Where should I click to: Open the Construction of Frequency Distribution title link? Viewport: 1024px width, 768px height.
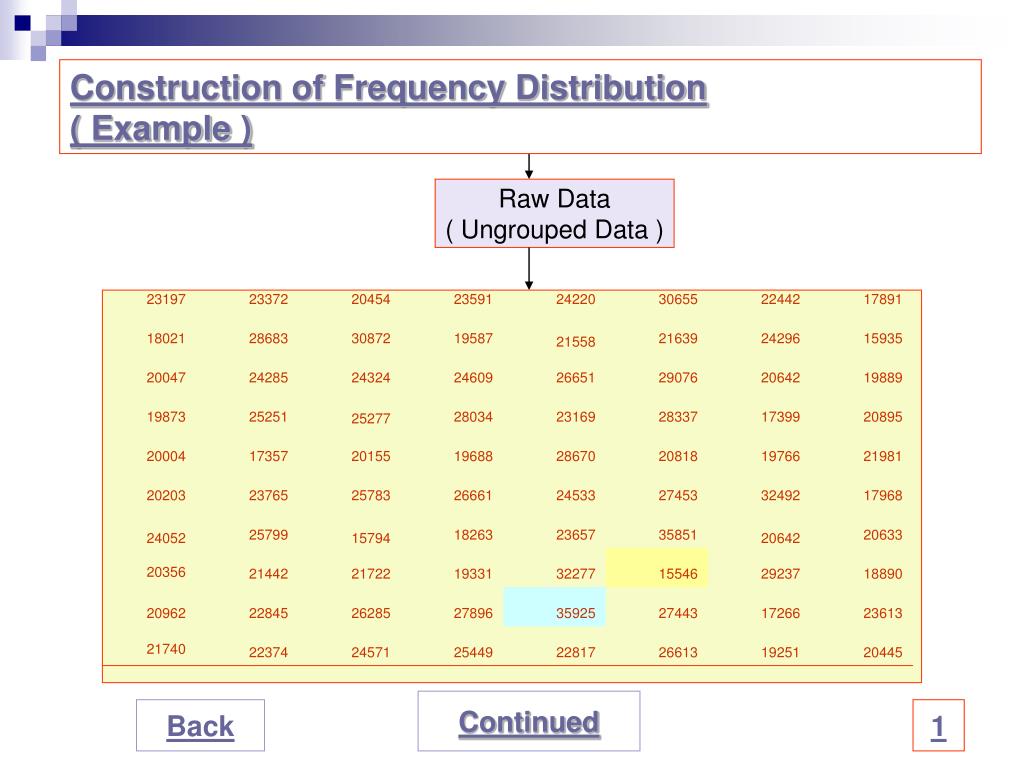click(389, 108)
